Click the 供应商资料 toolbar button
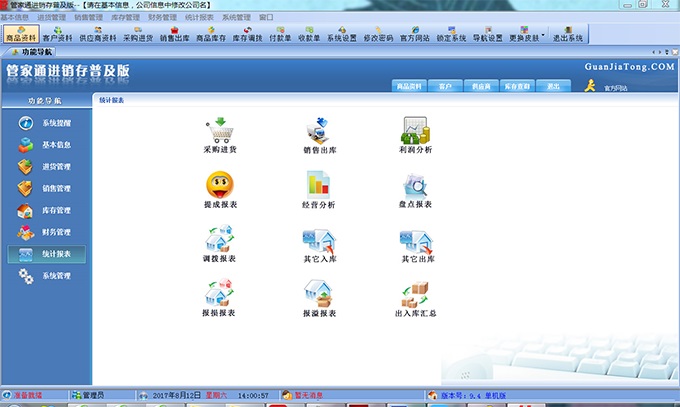The height and width of the screenshot is (407, 680). pos(98,34)
